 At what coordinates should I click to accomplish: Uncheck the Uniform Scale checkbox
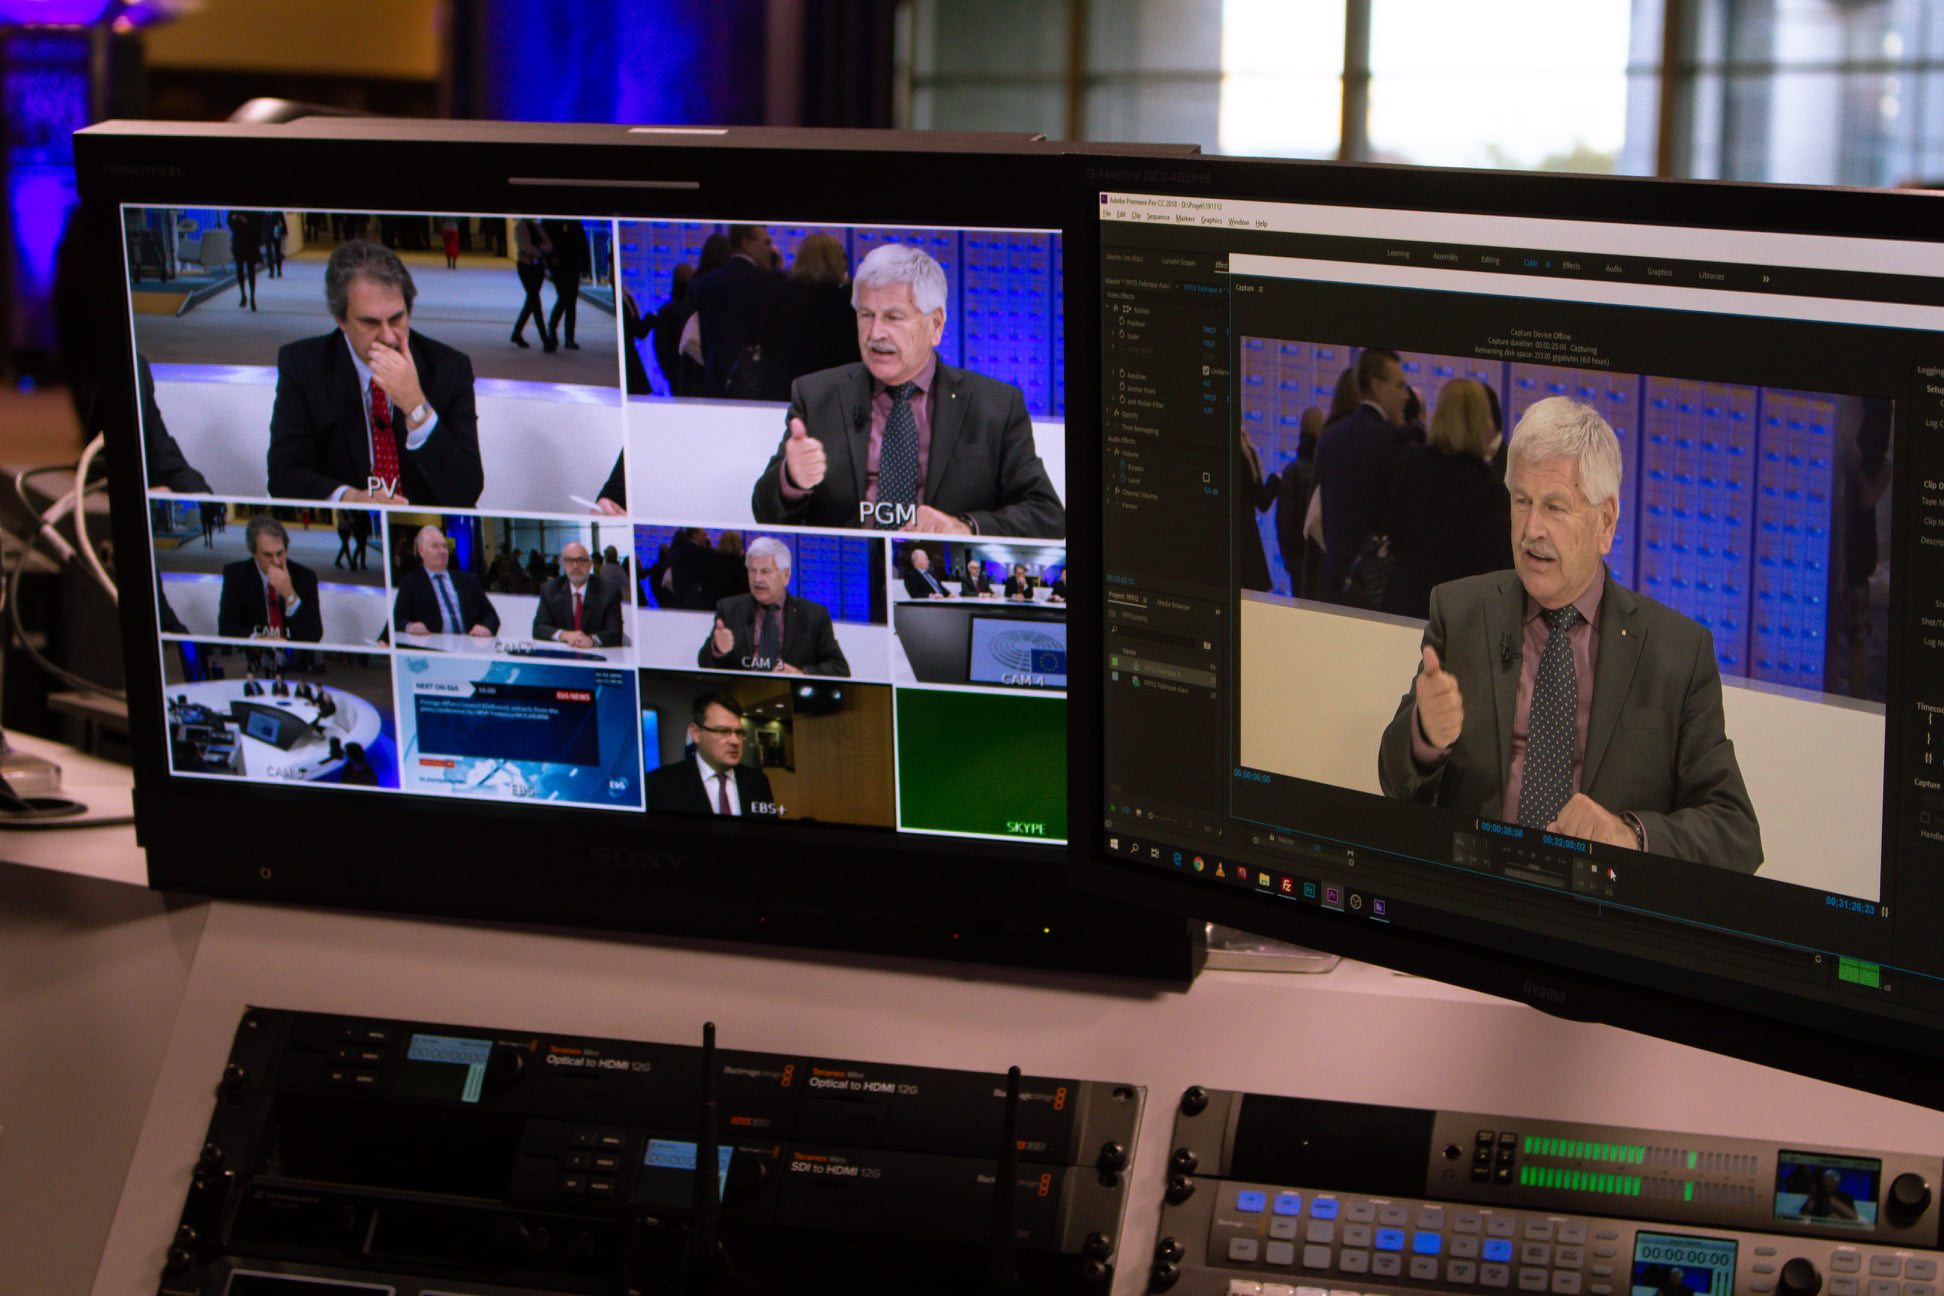coord(1206,370)
